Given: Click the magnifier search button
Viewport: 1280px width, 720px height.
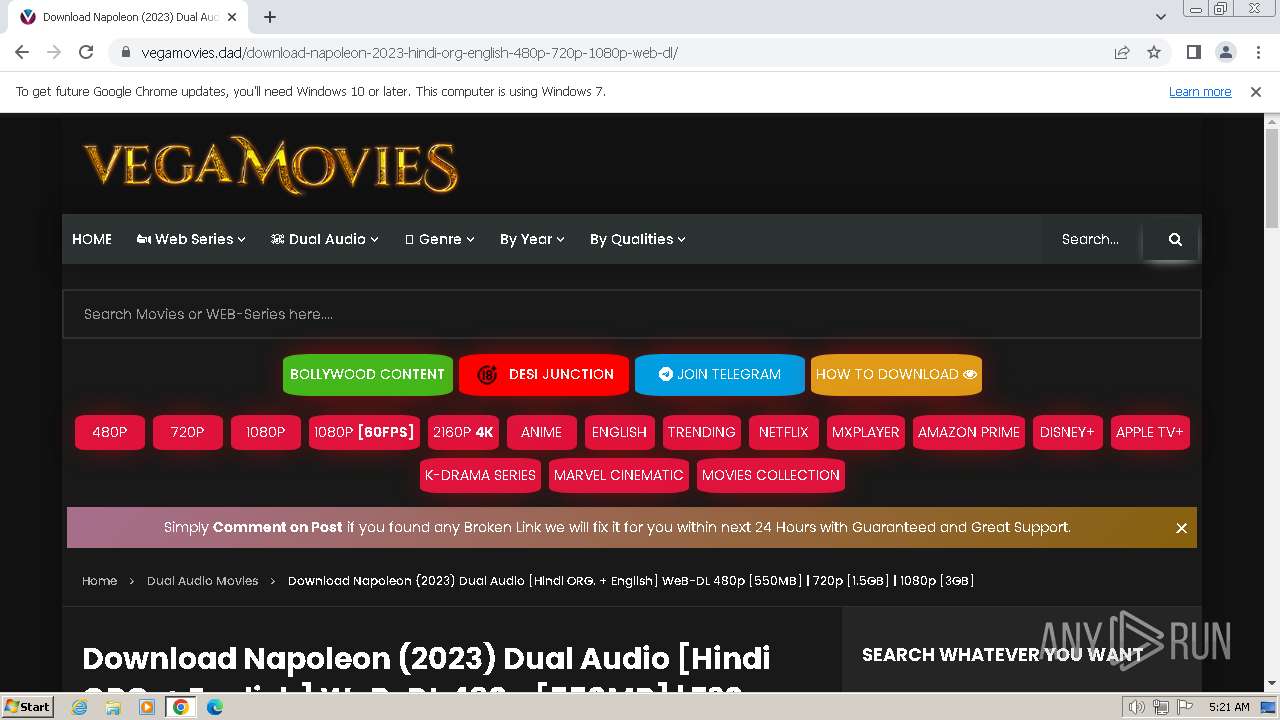Looking at the screenshot, I should point(1175,239).
